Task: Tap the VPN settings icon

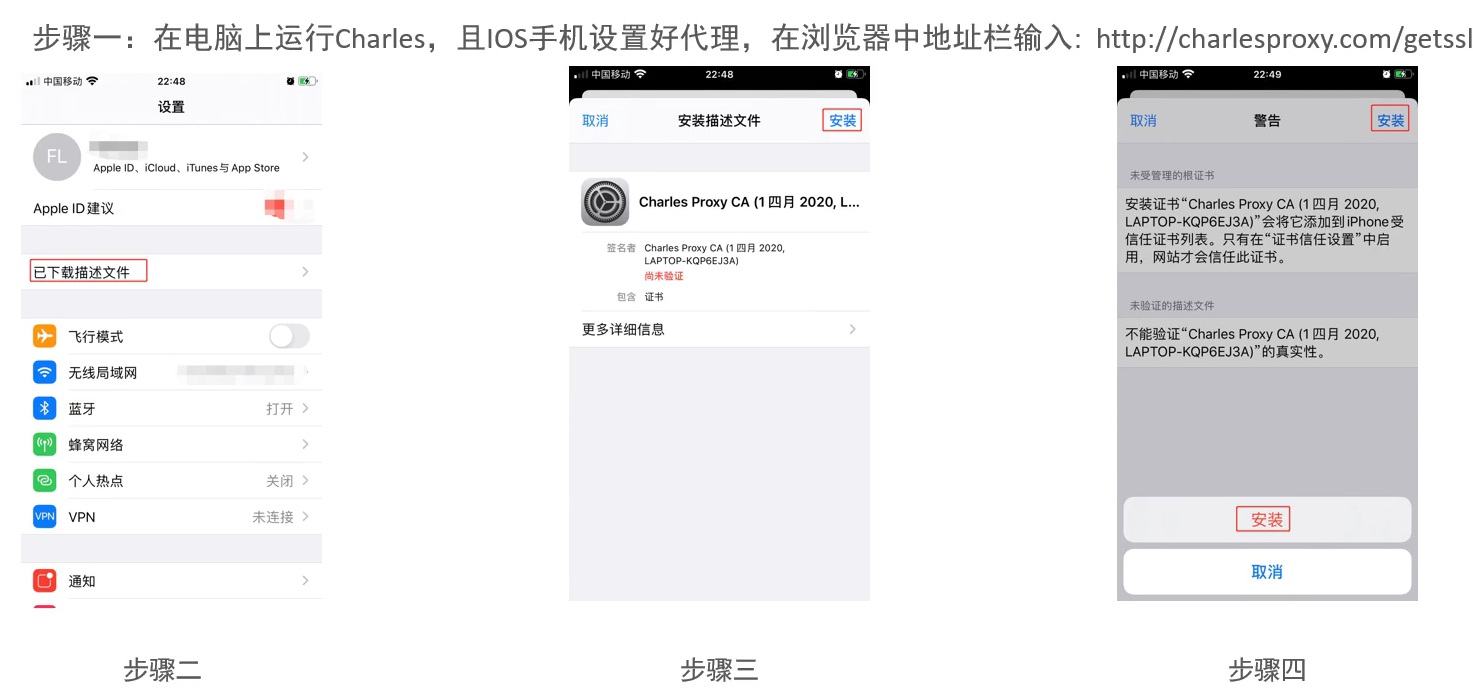Action: coord(45,516)
